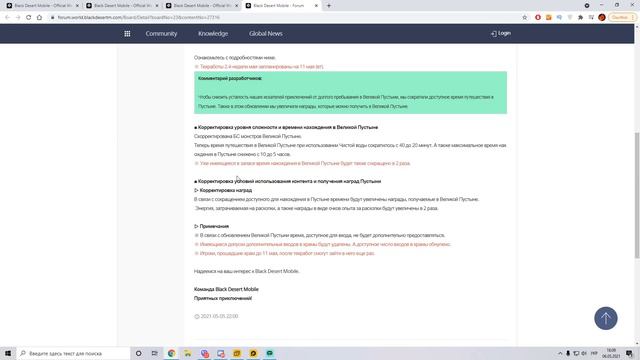Click the tab search circle icon in title bar

(587, 6)
